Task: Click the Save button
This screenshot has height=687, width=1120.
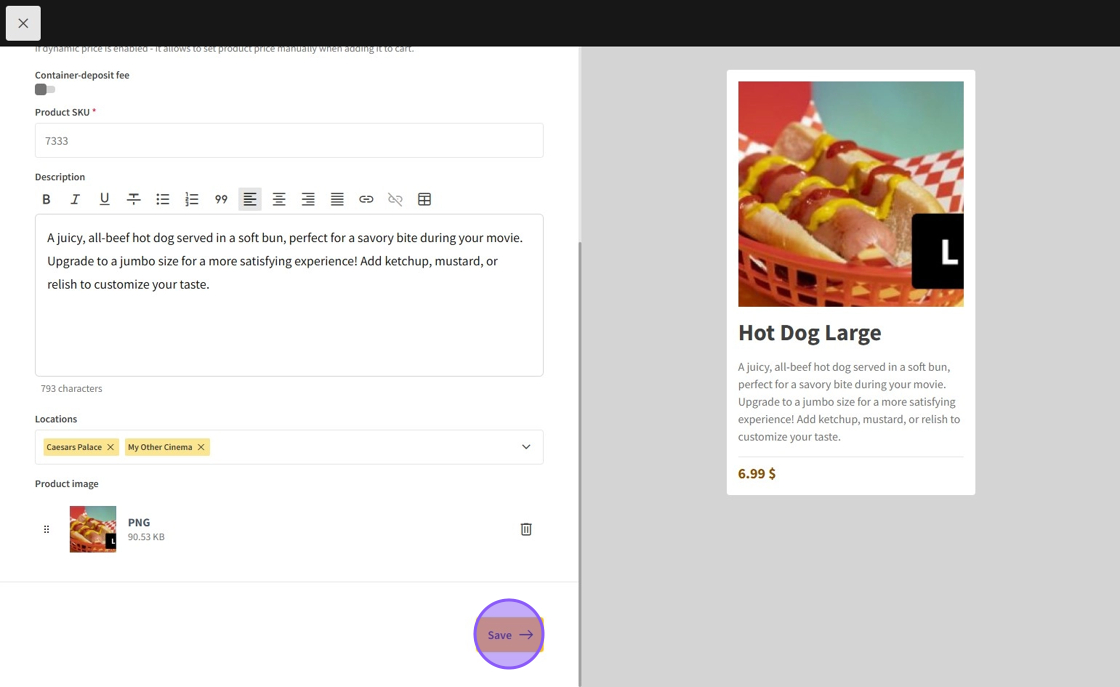Action: pyautogui.click(x=509, y=635)
